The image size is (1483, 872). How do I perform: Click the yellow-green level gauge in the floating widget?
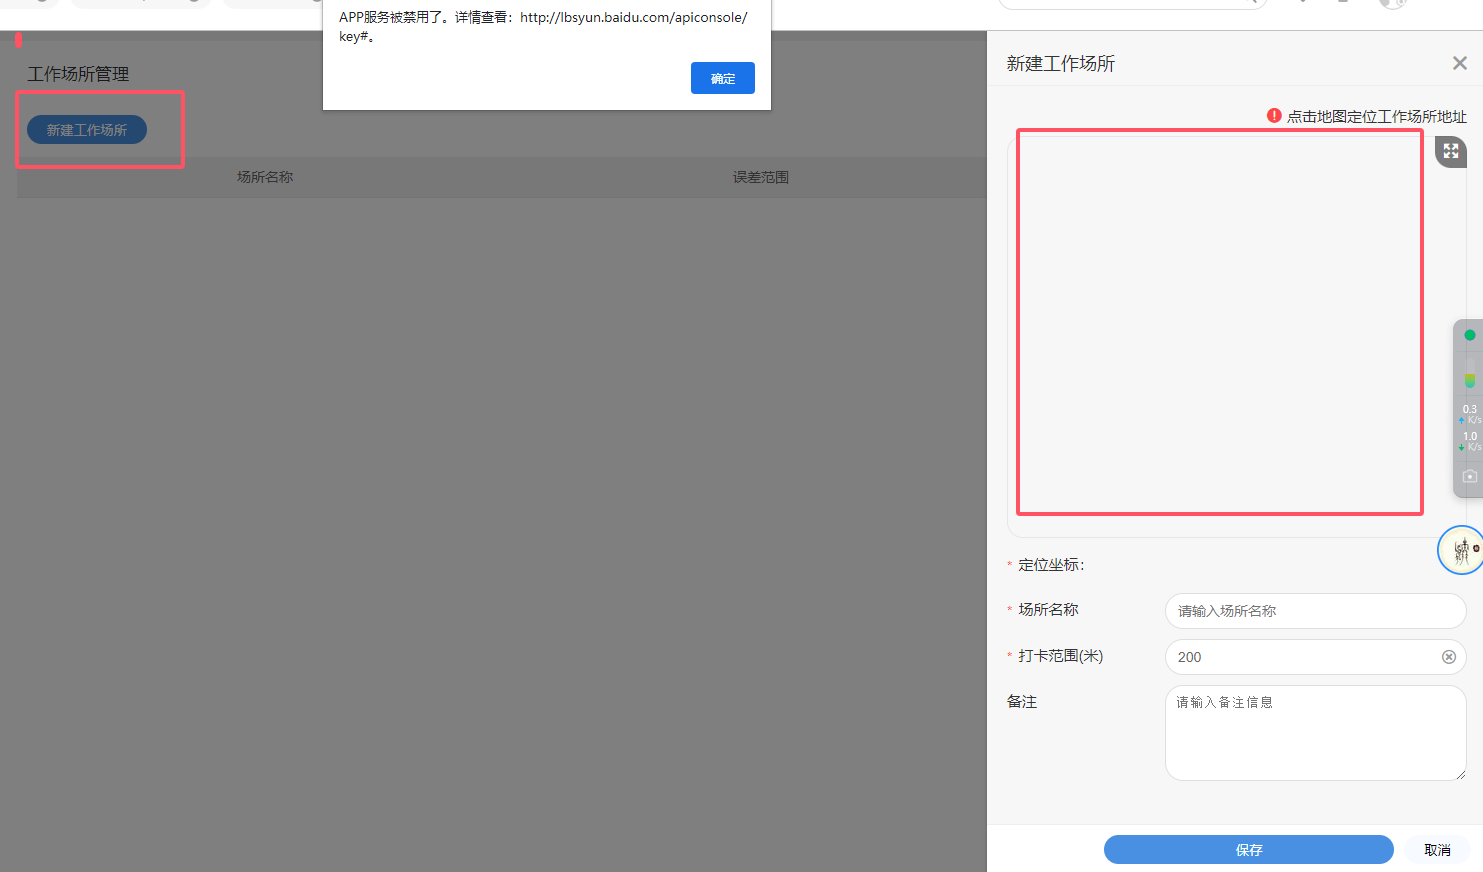[1469, 380]
